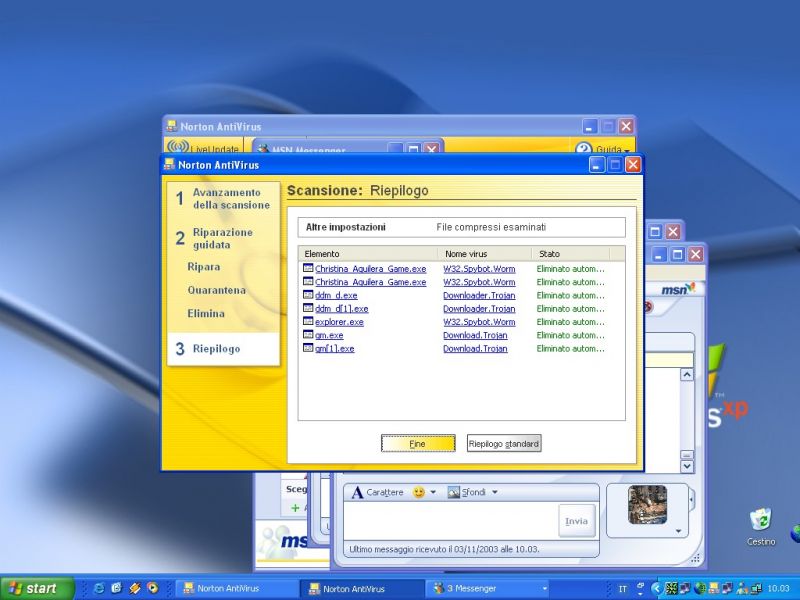800x600 pixels.
Task: Click MSN Messenger tray icon
Action: [741, 589]
